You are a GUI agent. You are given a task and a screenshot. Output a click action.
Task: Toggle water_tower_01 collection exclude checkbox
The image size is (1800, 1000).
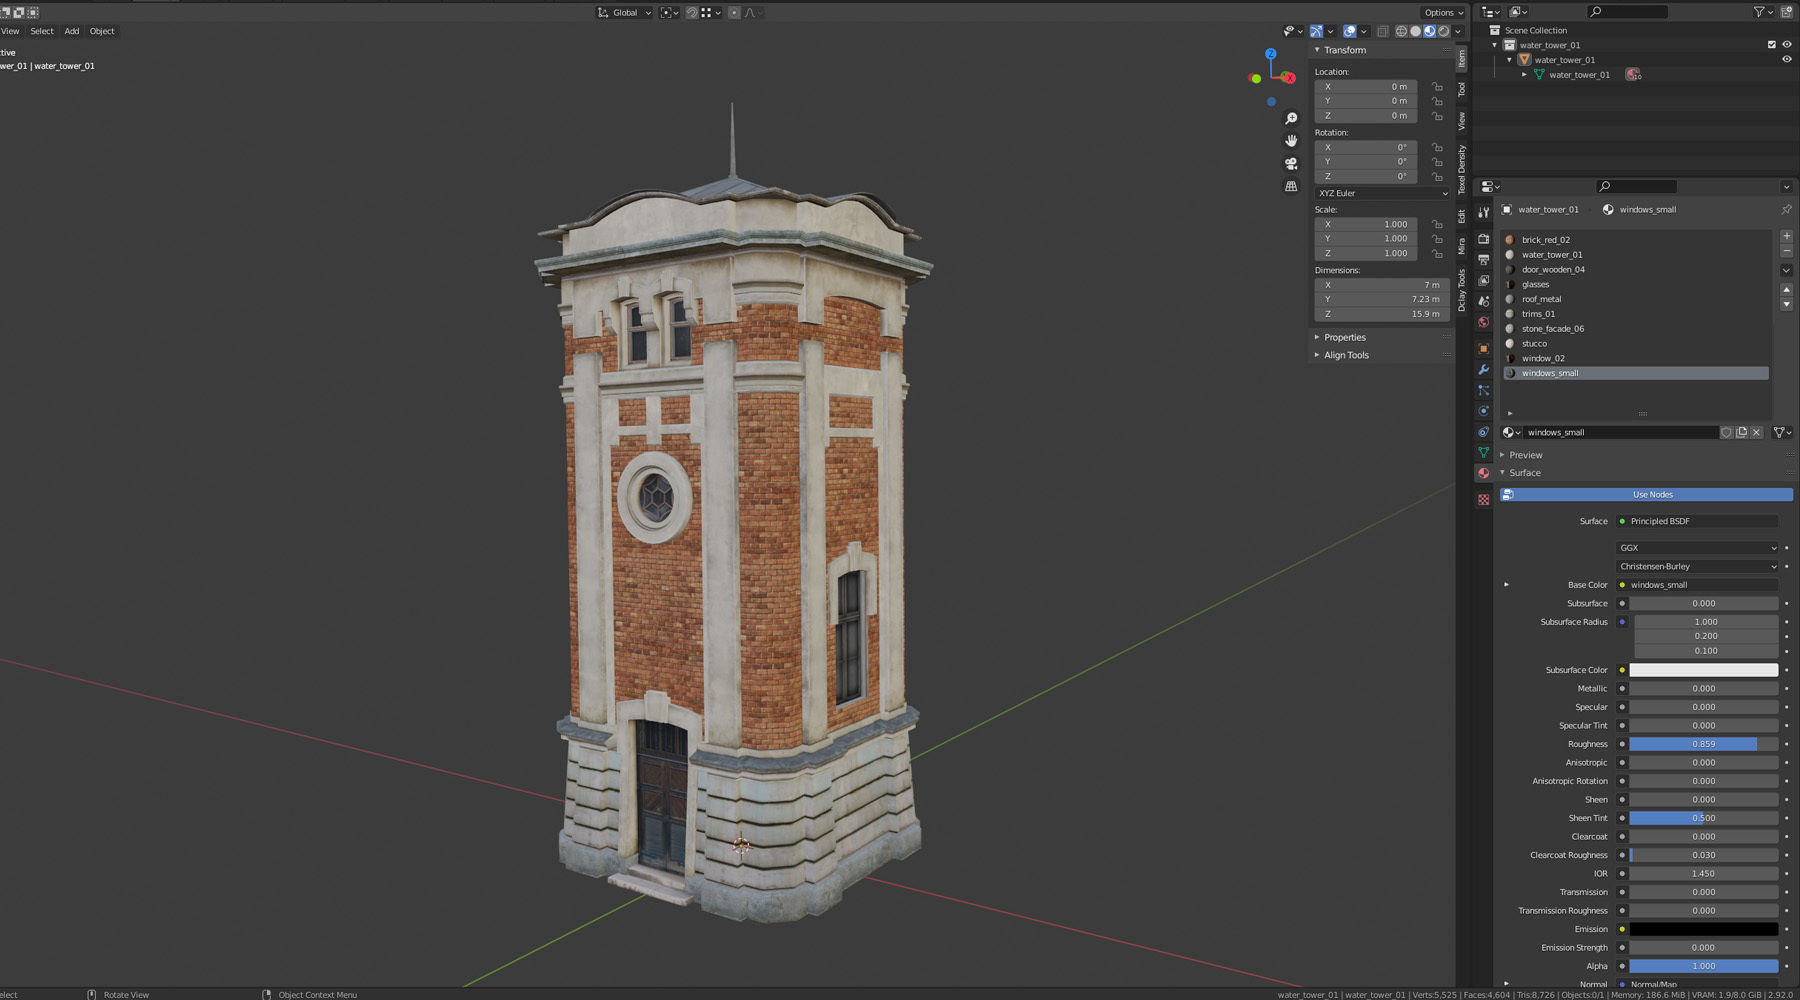[x=1771, y=45]
